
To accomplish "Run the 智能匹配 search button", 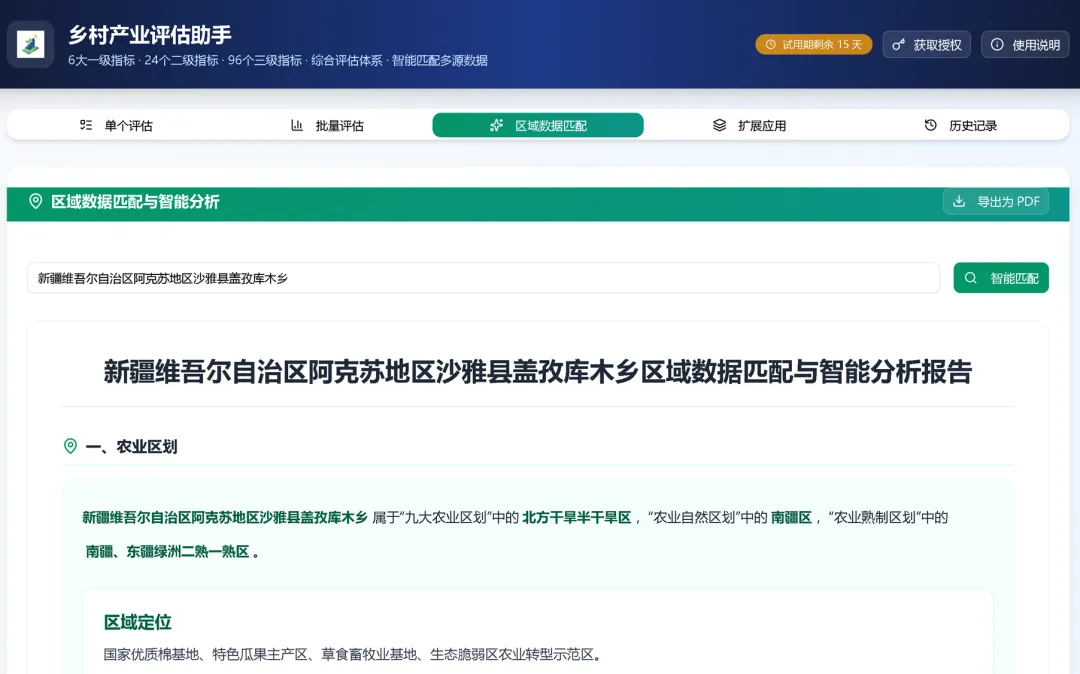I will click(x=1001, y=278).
